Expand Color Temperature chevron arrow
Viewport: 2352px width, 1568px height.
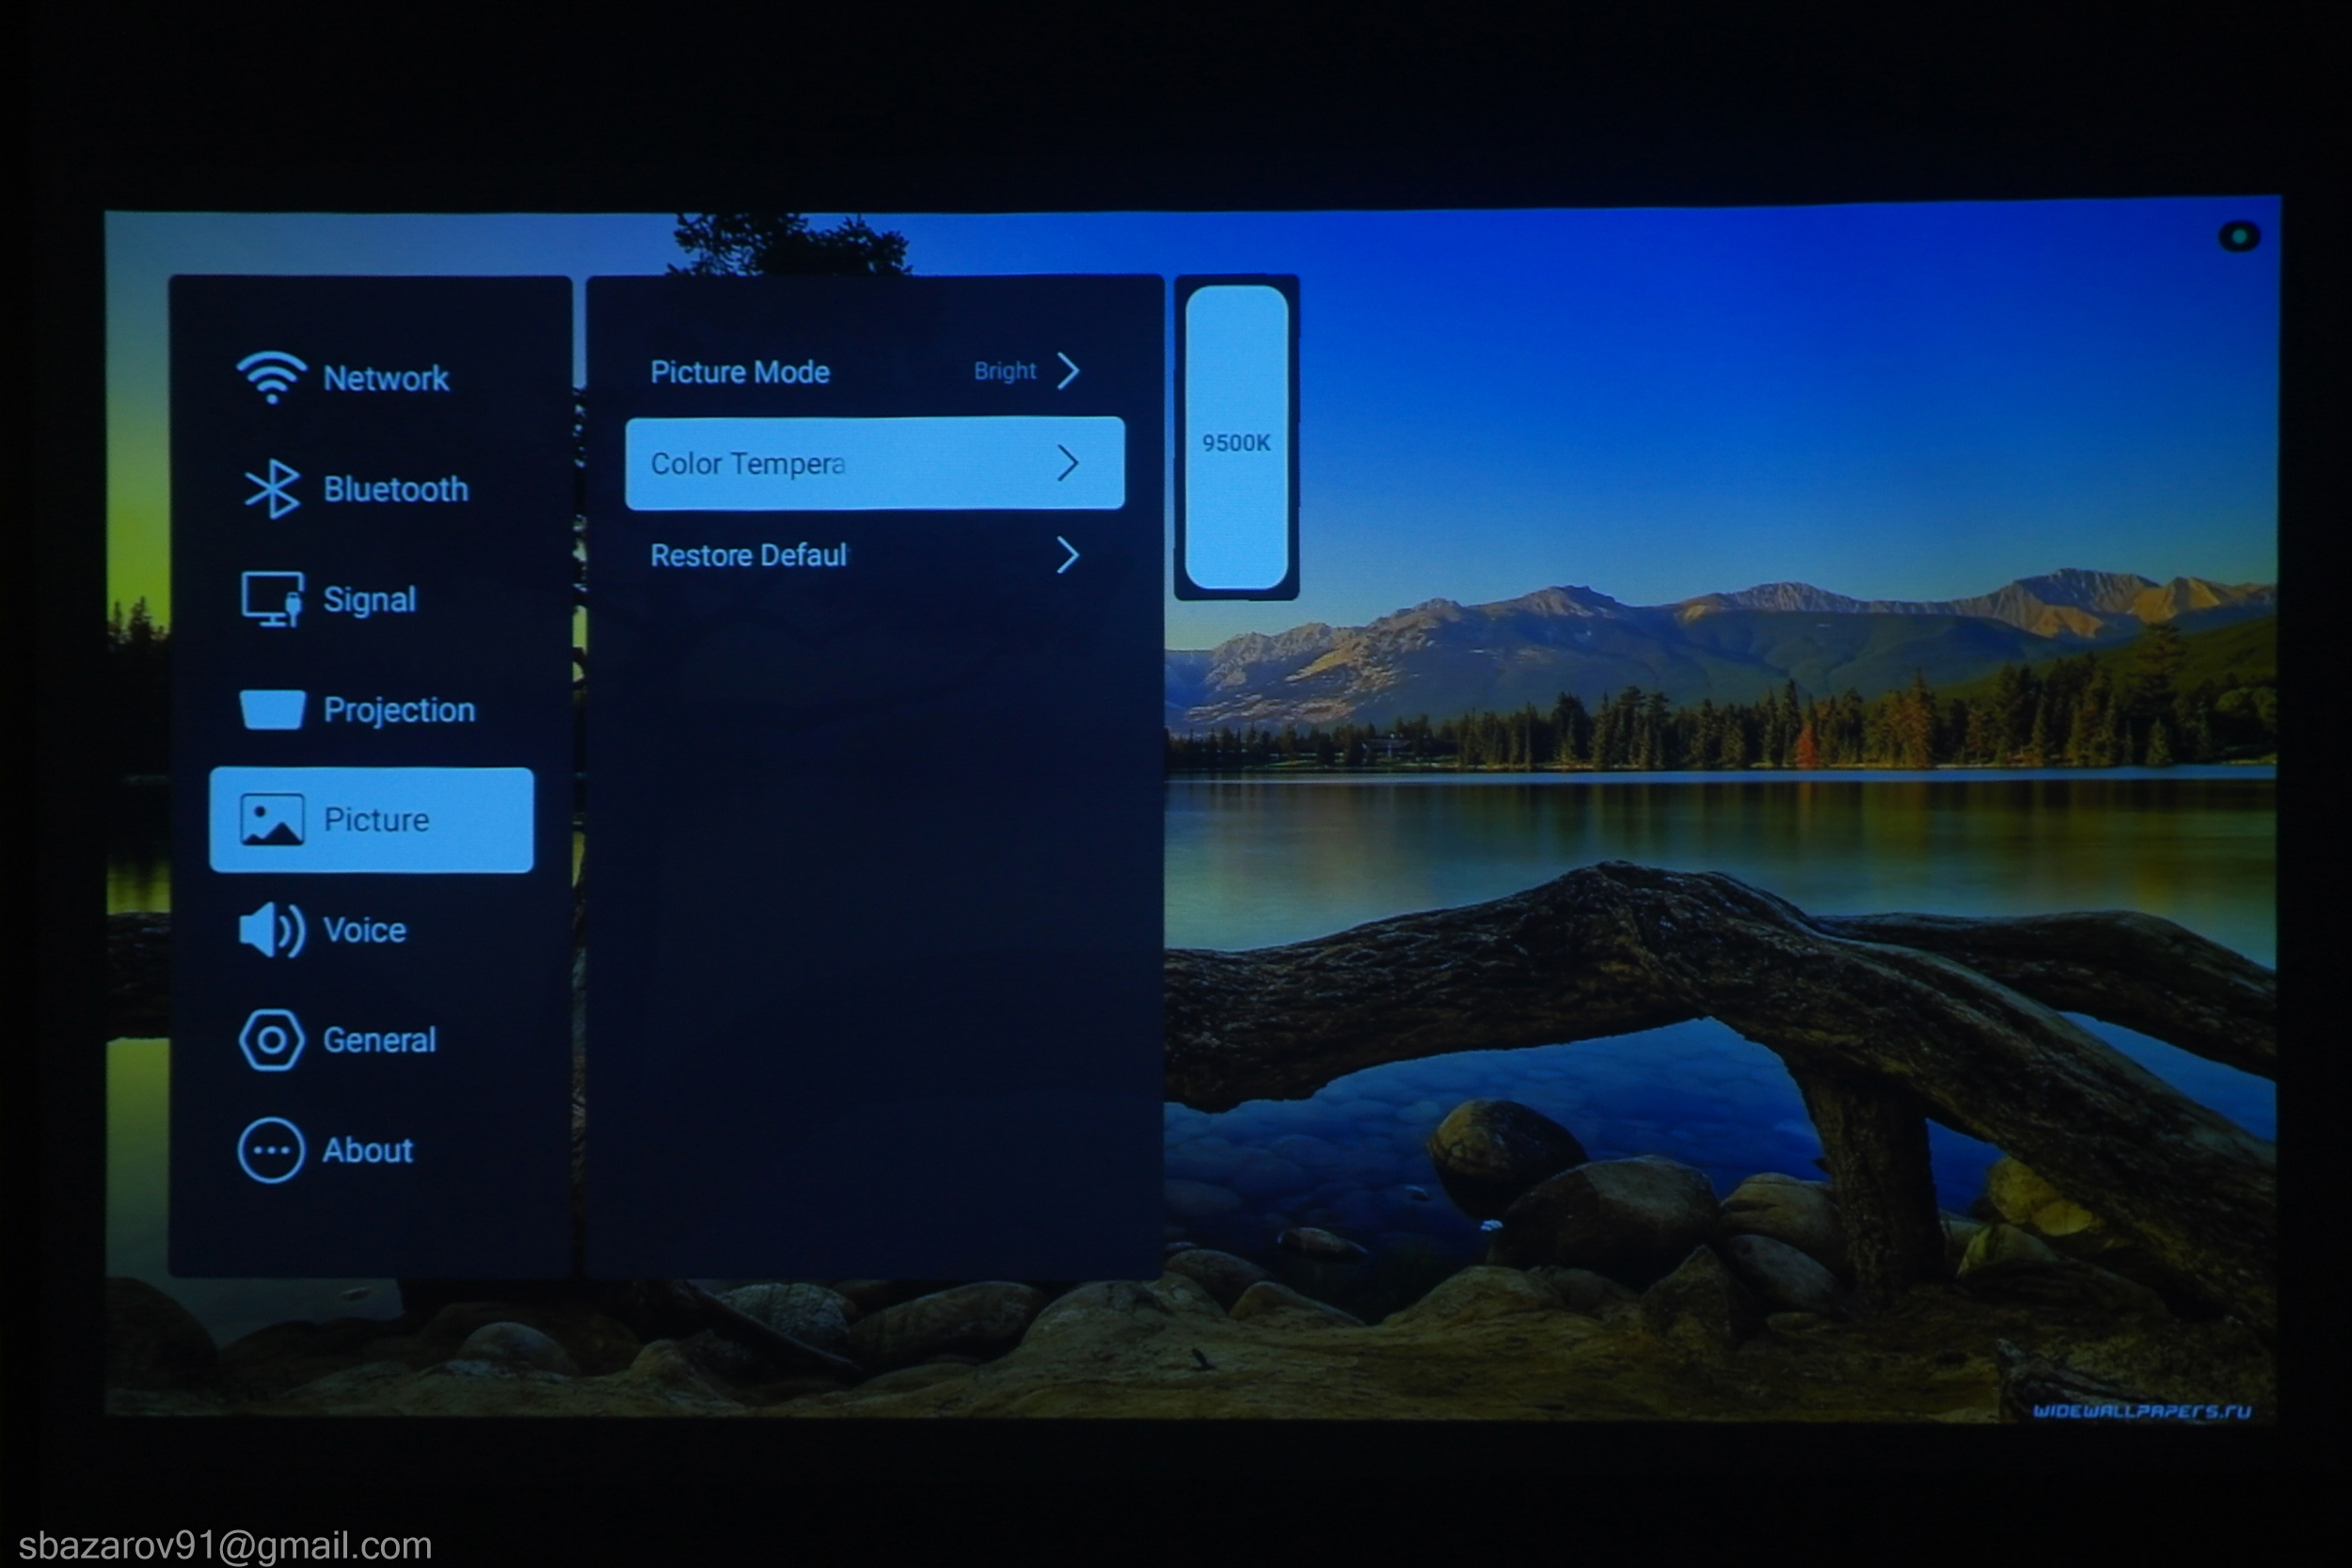click(x=1068, y=463)
